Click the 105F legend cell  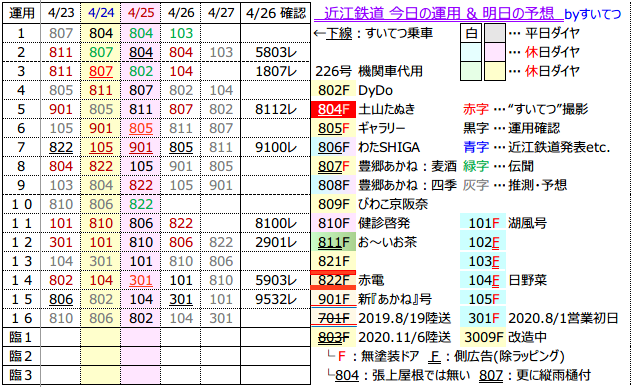483,299
